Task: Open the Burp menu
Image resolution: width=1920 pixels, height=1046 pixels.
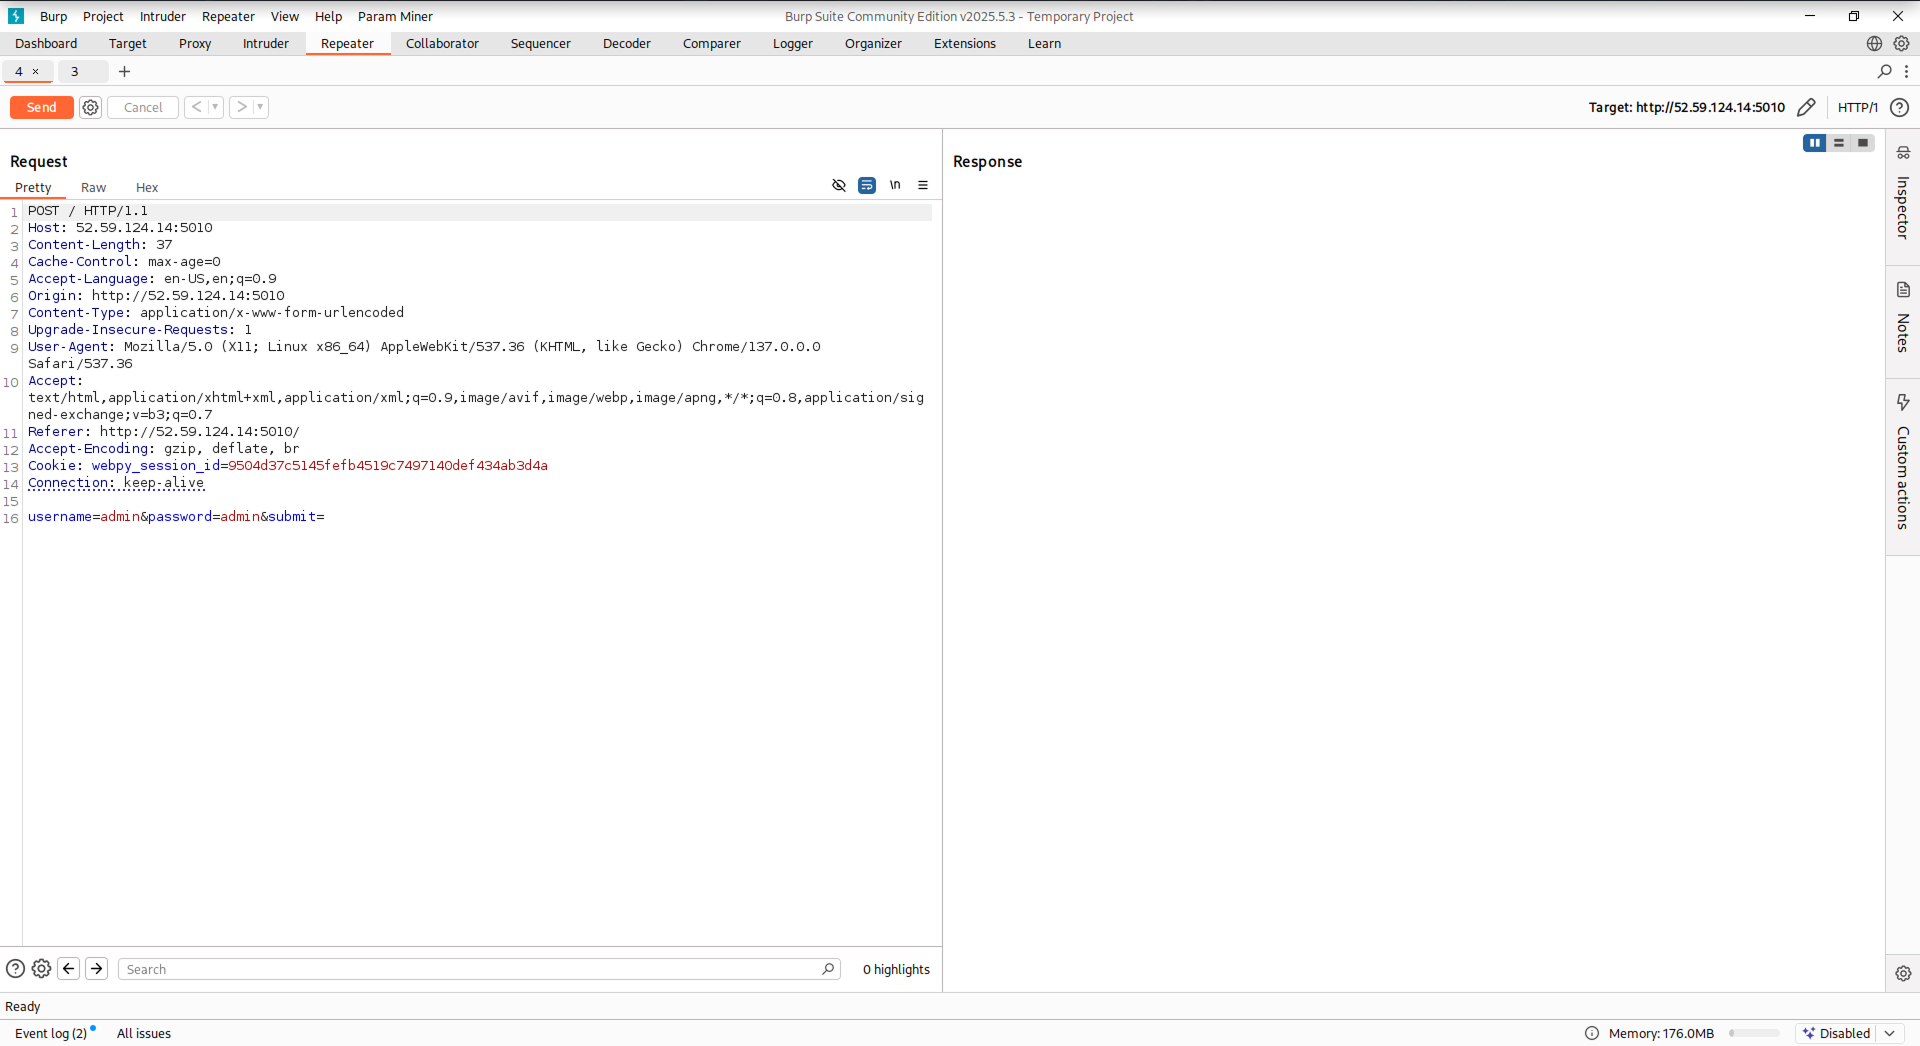Action: tap(54, 16)
